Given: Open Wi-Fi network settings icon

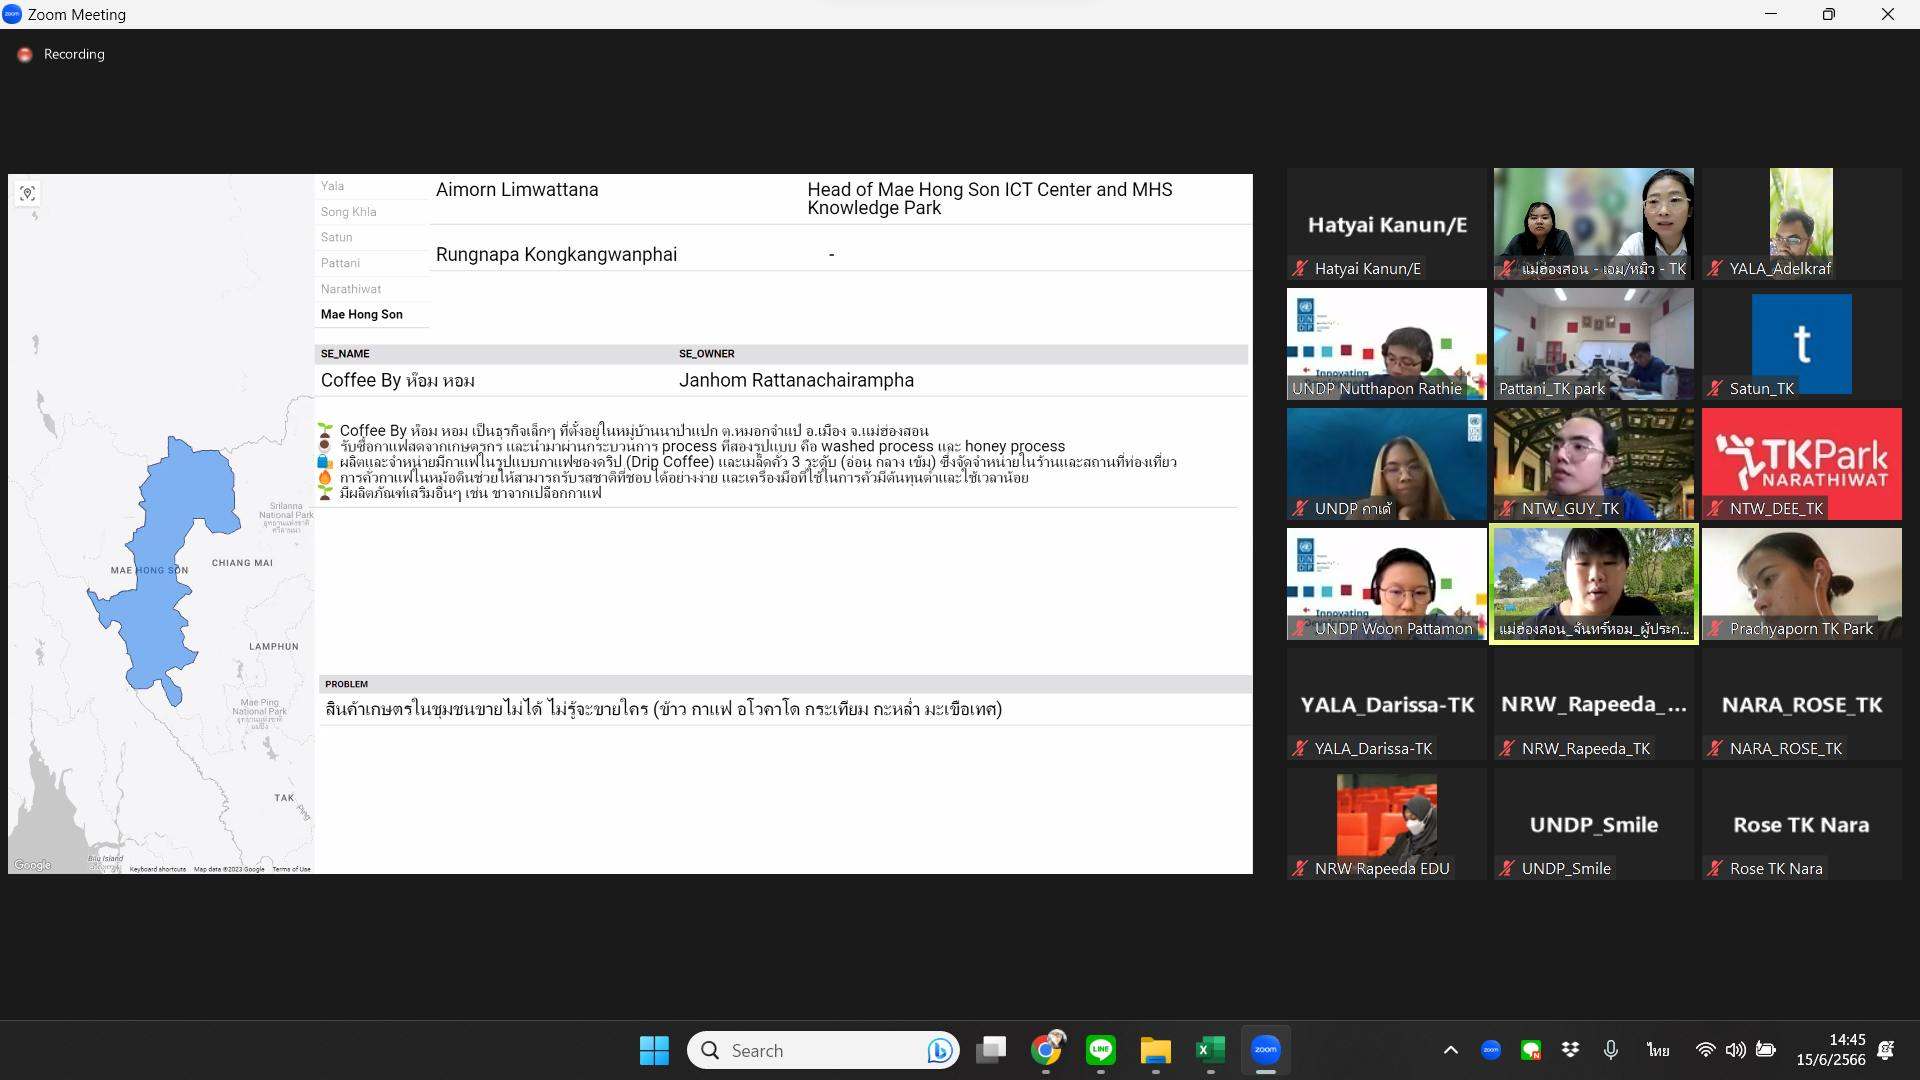Looking at the screenshot, I should 1705,1050.
